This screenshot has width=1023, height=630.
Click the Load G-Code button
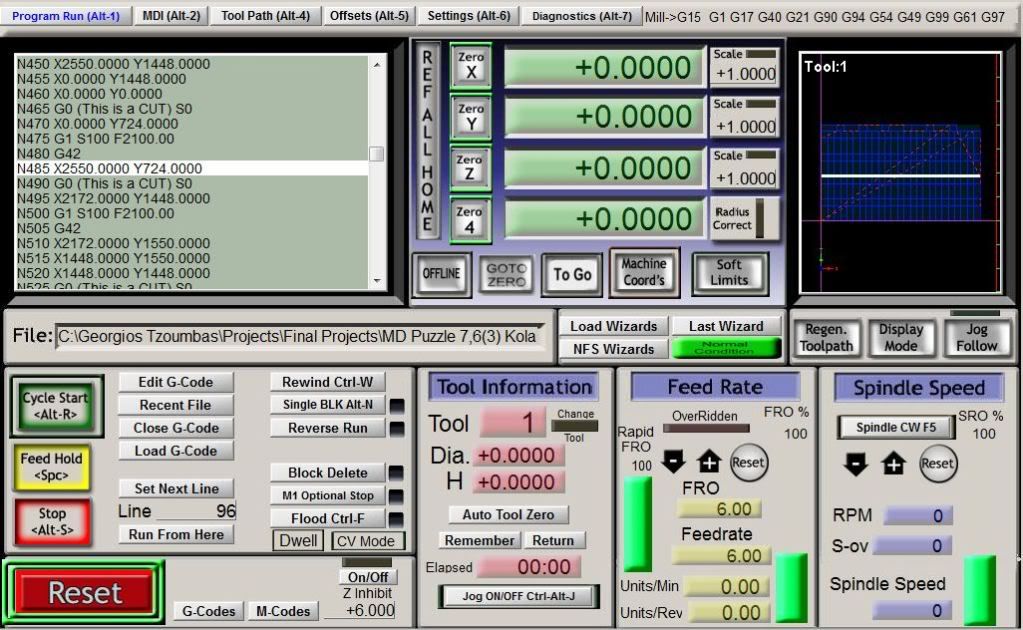click(x=175, y=451)
